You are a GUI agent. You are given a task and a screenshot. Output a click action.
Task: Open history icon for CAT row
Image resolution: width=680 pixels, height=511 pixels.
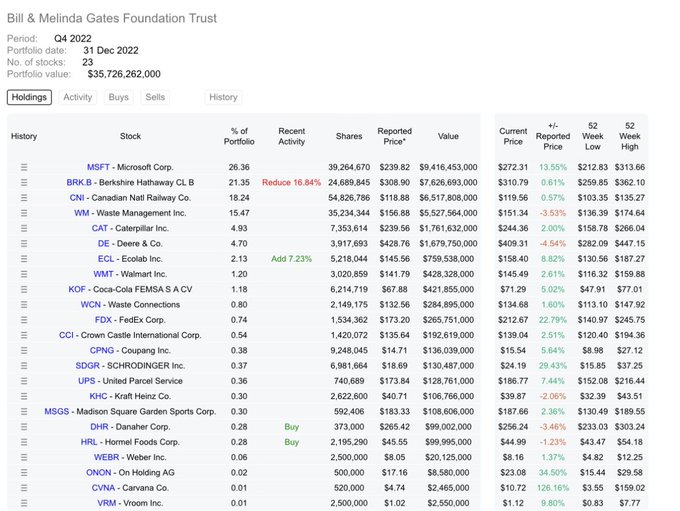pos(24,228)
